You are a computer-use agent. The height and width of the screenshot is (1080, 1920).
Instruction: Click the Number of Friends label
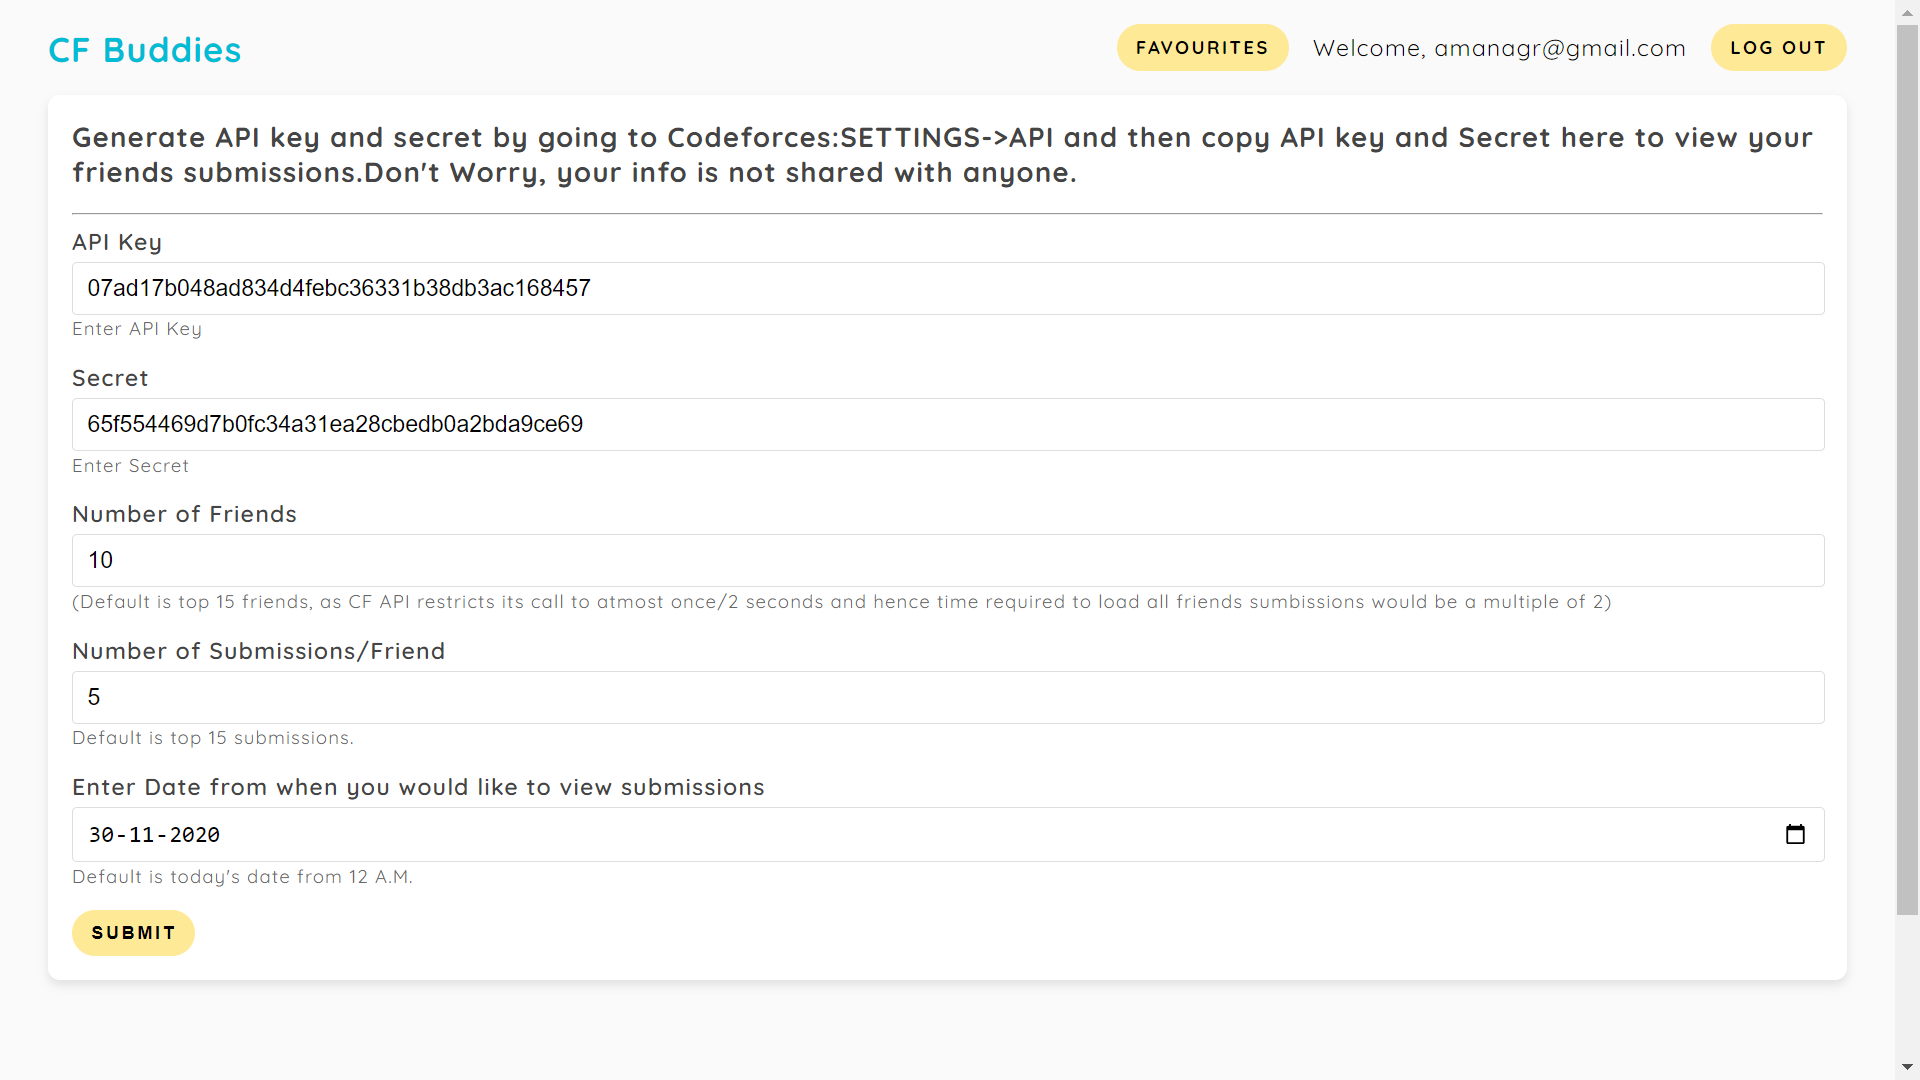184,514
